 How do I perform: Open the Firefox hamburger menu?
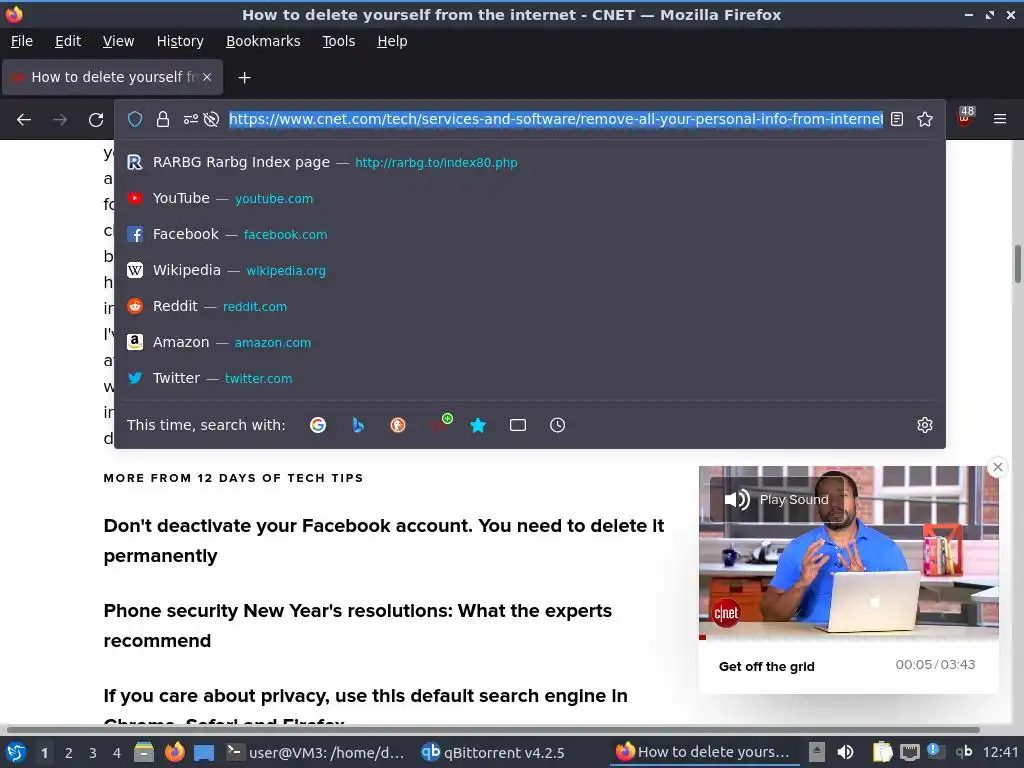pos(1000,120)
